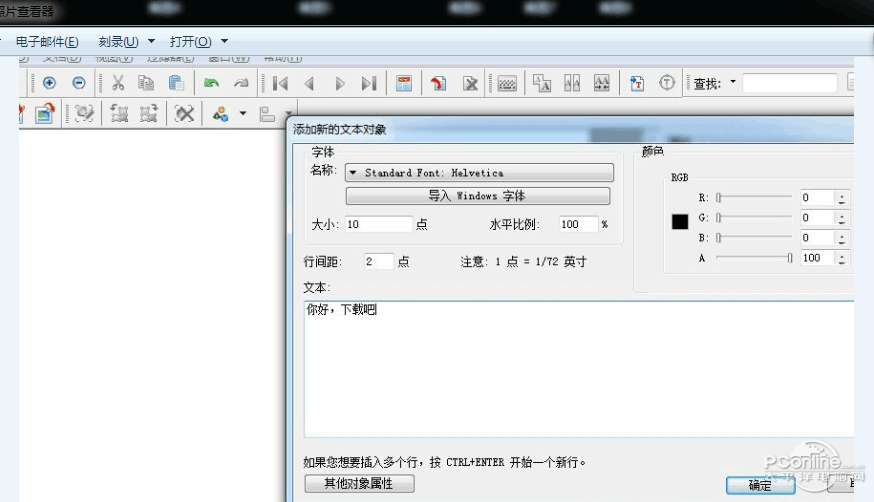Viewport: 874px width, 502px height.
Task: Go to the first page icon
Action: click(280, 84)
